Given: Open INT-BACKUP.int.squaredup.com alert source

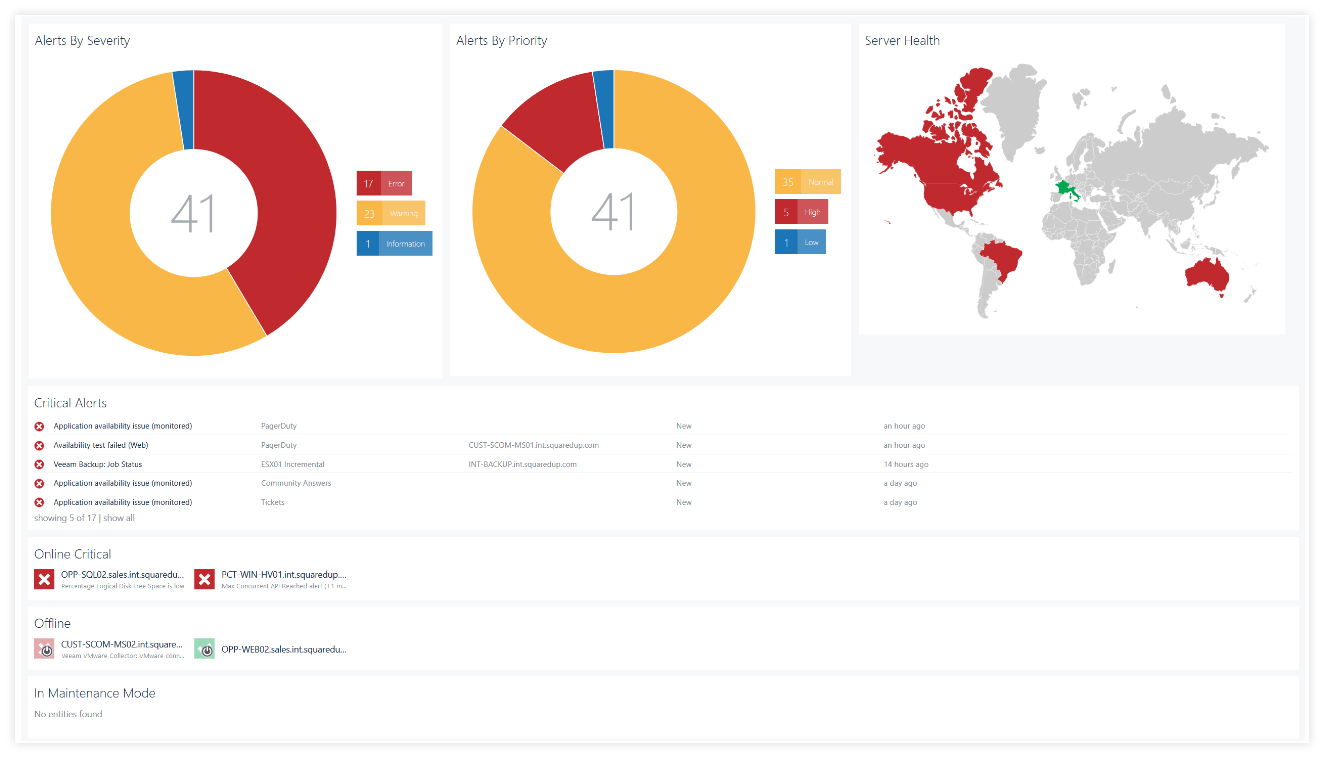Looking at the screenshot, I should [522, 464].
